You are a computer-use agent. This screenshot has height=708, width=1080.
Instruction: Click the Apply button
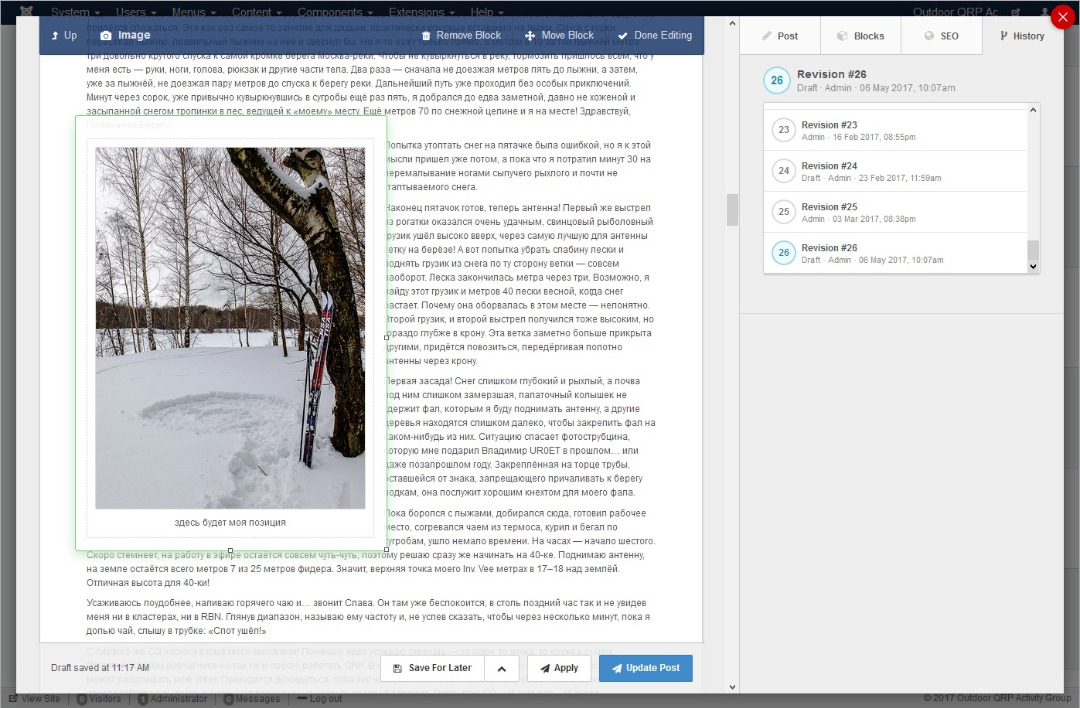[559, 668]
